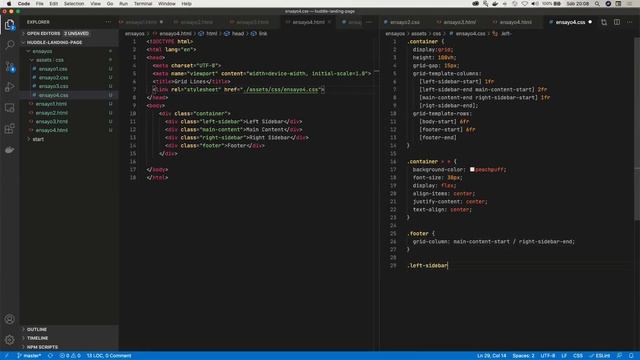Viewport: 640px width, 360px height.
Task: Open ensayo2.css in the file tree
Action: pos(53,78)
